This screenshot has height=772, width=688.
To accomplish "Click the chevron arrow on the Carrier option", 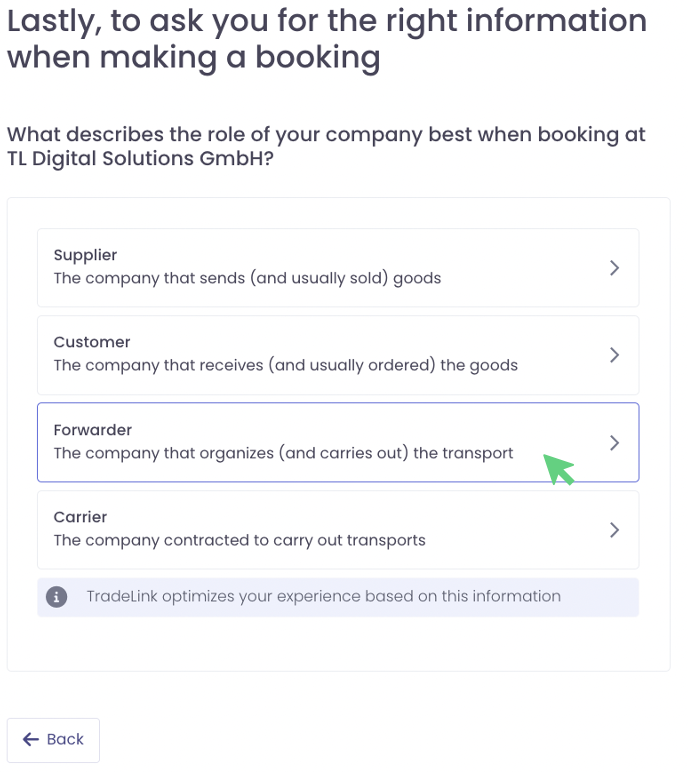I will 614,530.
